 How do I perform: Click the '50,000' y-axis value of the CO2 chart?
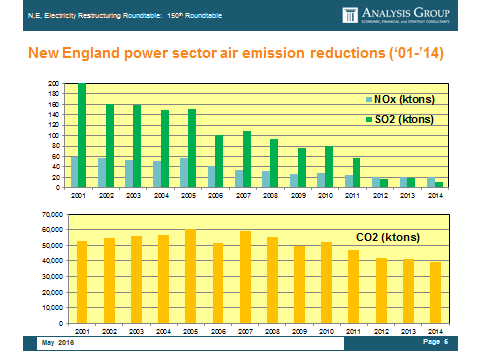point(52,245)
